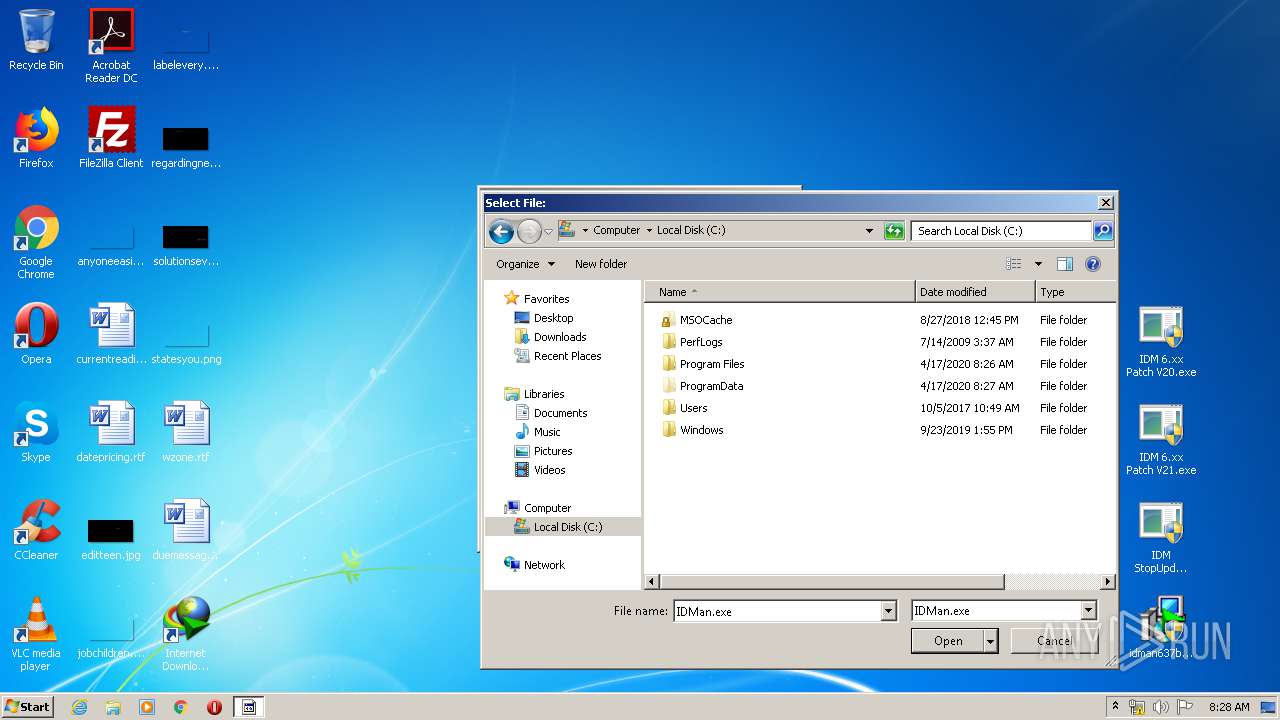
Task: Click New folder in the toolbar
Action: (x=601, y=264)
